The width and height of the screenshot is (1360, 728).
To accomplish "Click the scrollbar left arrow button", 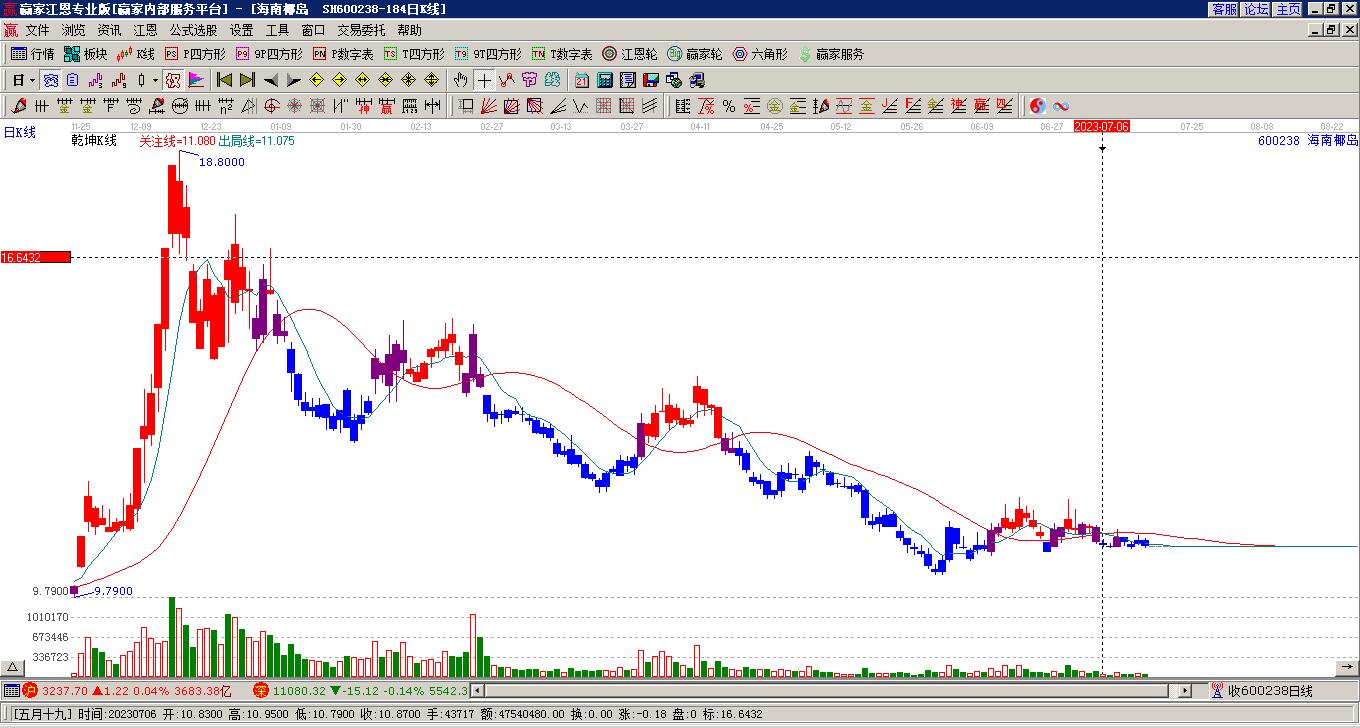I will (477, 691).
